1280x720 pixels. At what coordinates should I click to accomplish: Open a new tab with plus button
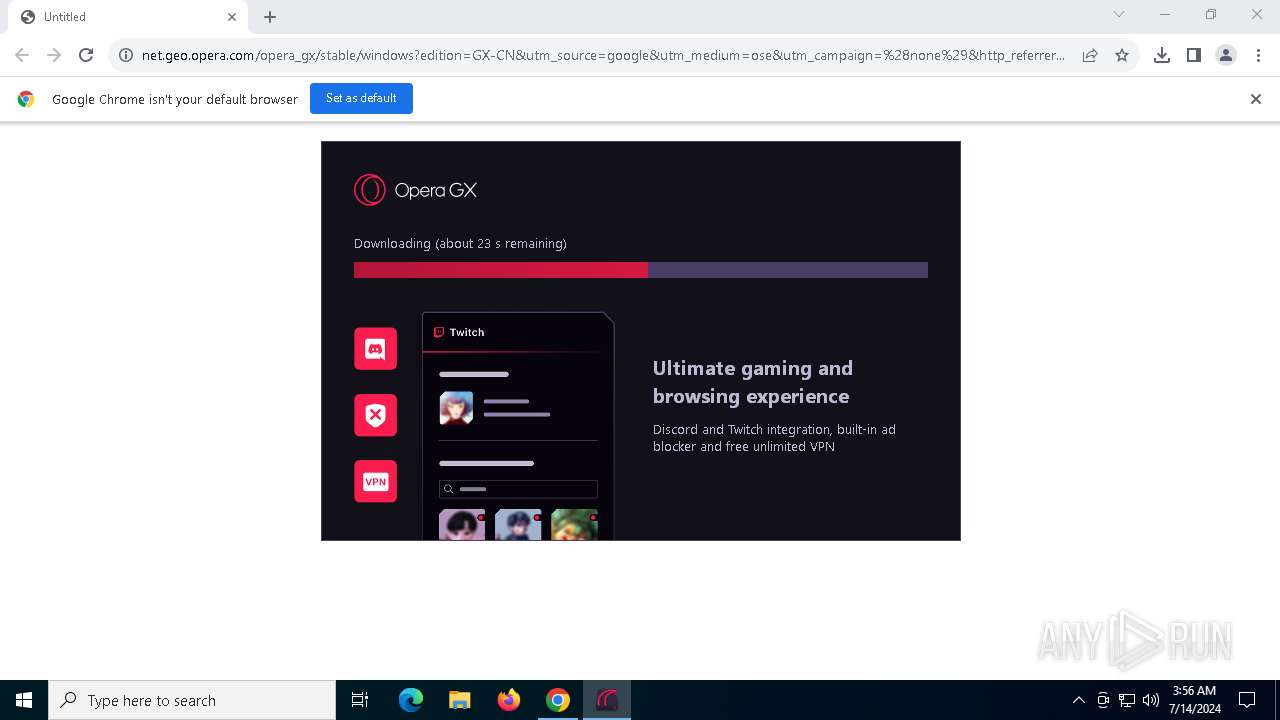(x=270, y=17)
